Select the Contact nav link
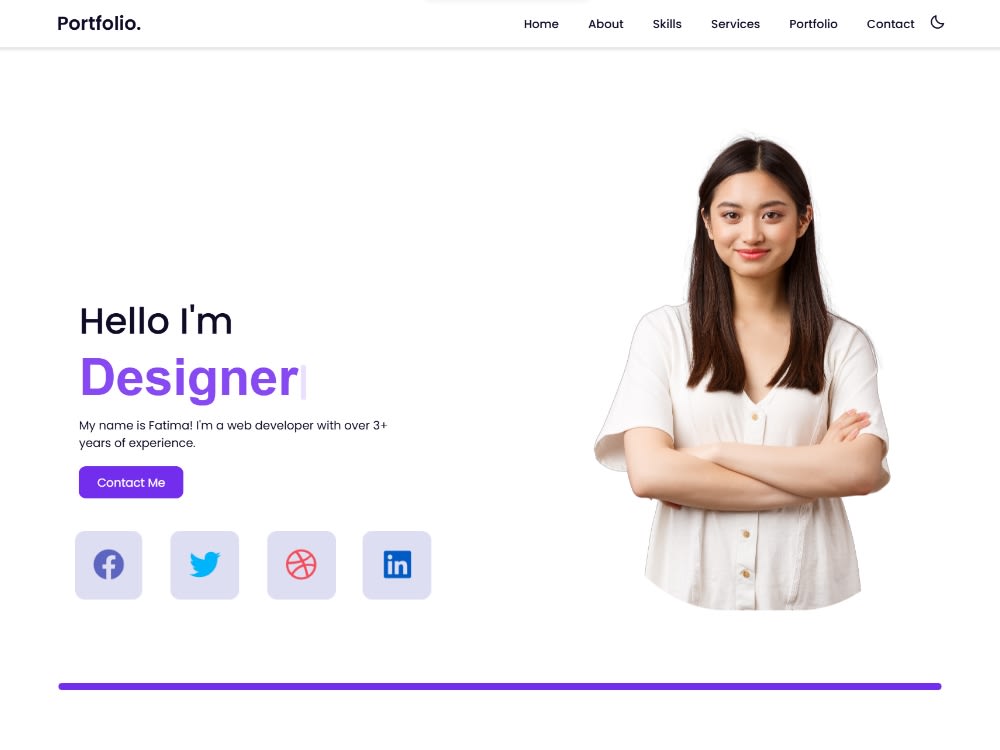 [x=890, y=24]
